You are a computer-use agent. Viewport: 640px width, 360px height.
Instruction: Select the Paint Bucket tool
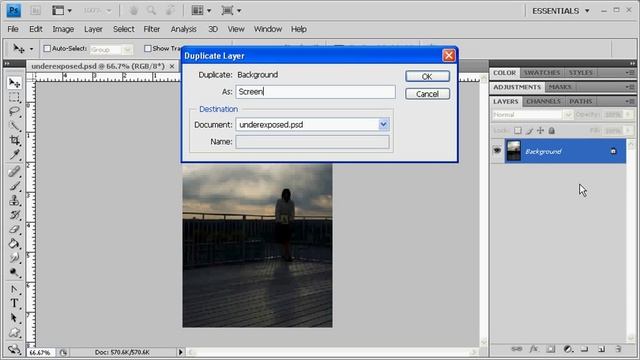(14, 244)
